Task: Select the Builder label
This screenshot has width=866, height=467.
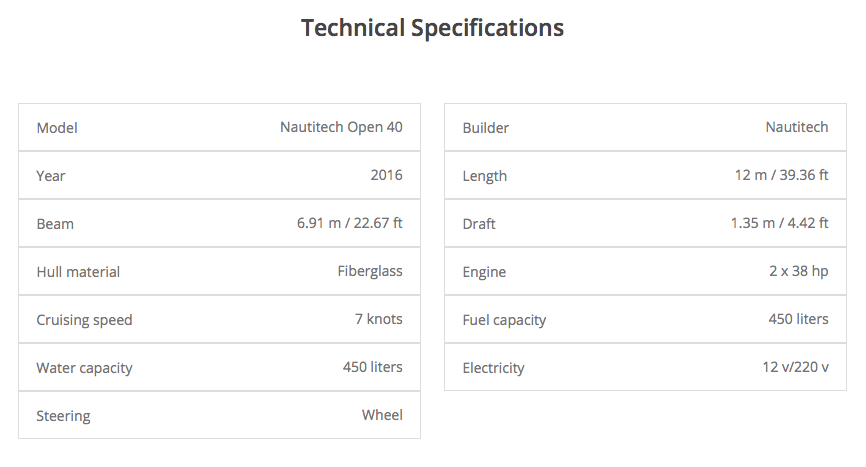Action: pyautogui.click(x=485, y=128)
